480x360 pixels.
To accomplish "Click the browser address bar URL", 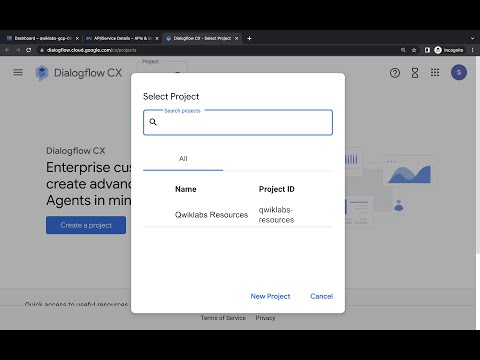I will click(x=92, y=50).
